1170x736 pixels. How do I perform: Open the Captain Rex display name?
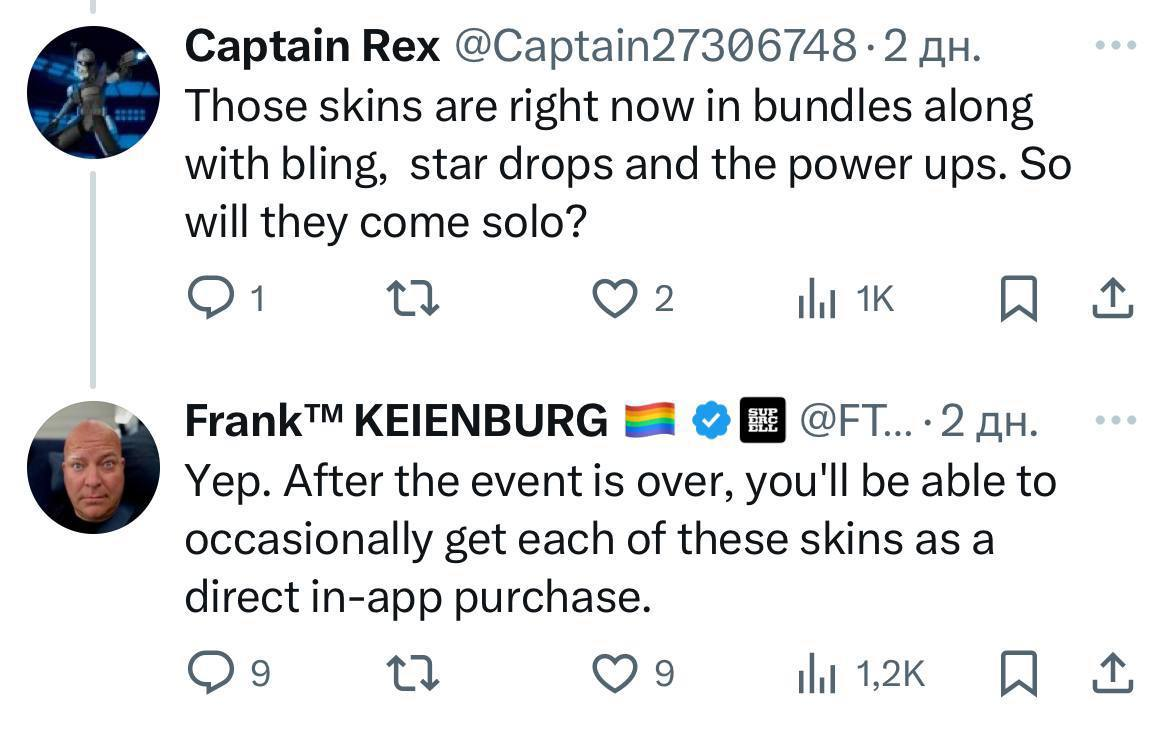coord(313,46)
